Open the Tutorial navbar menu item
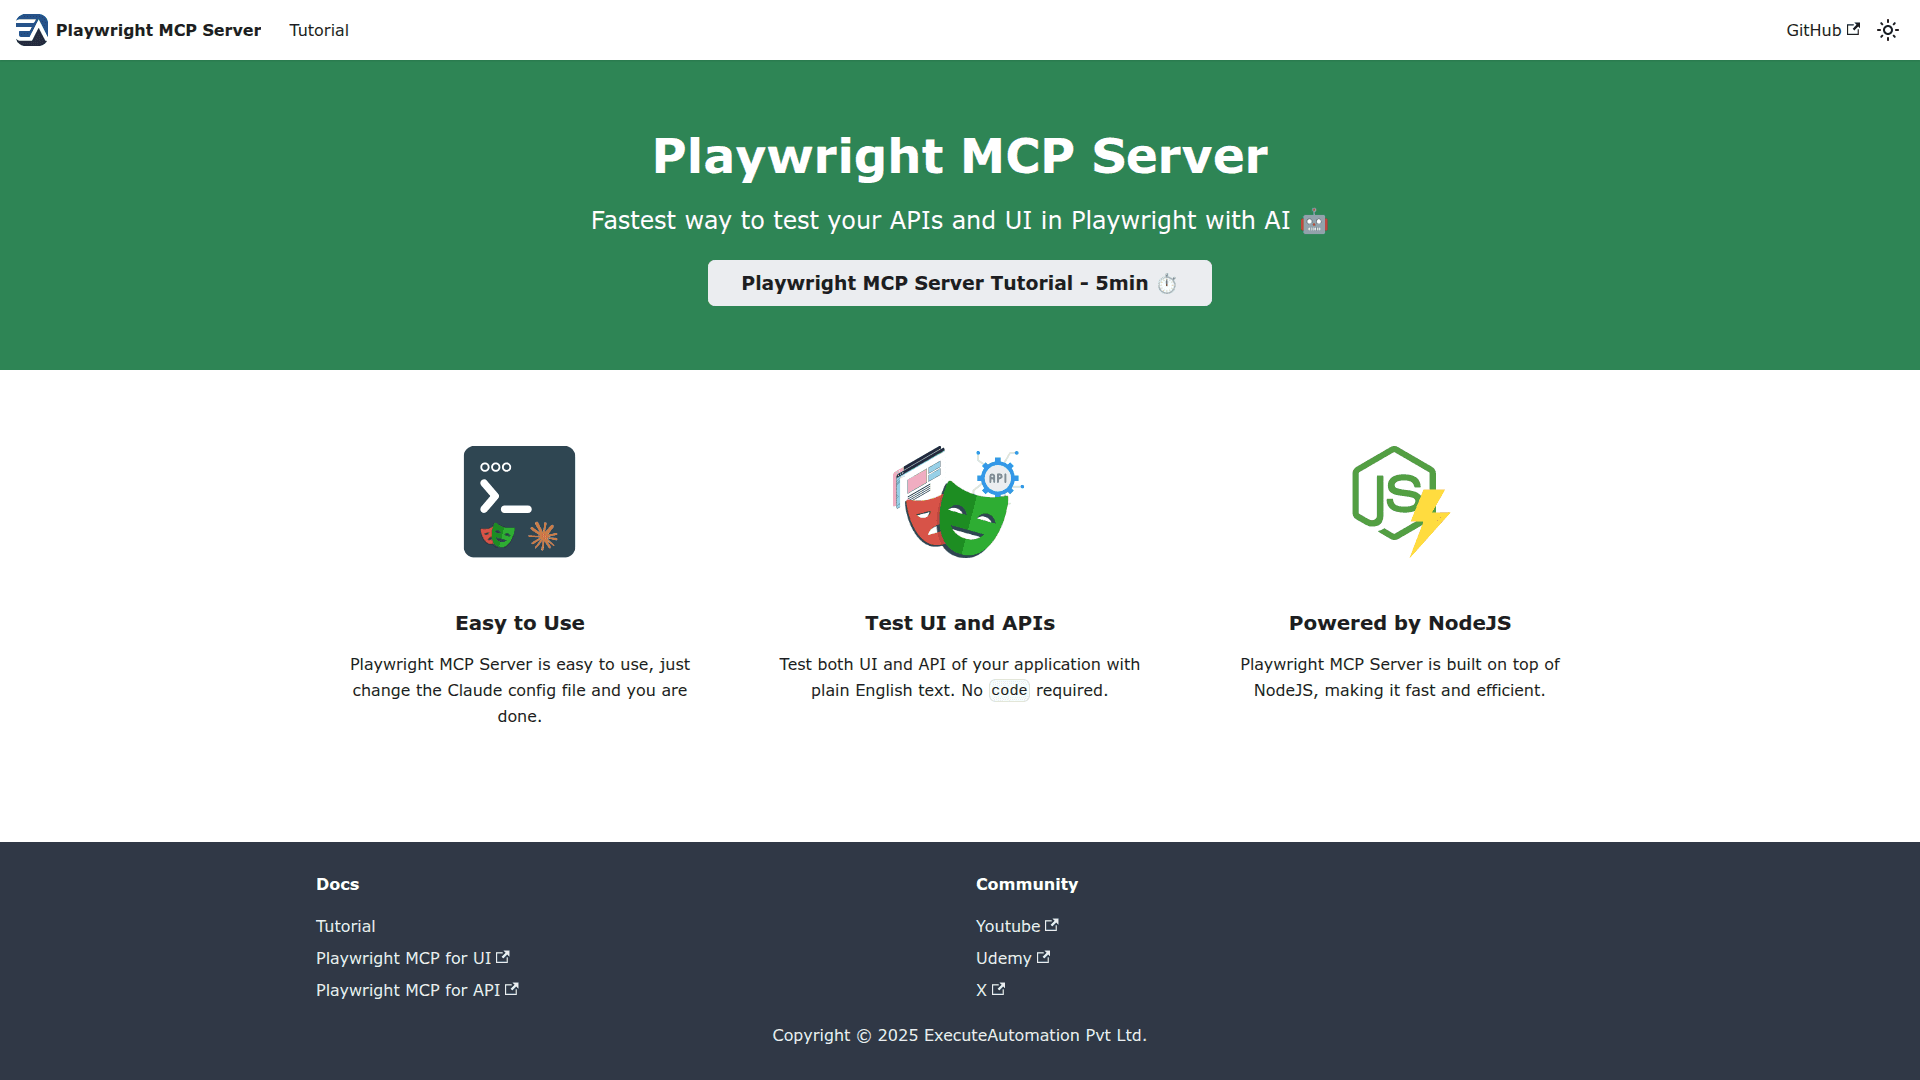1920x1080 pixels. 318,30
